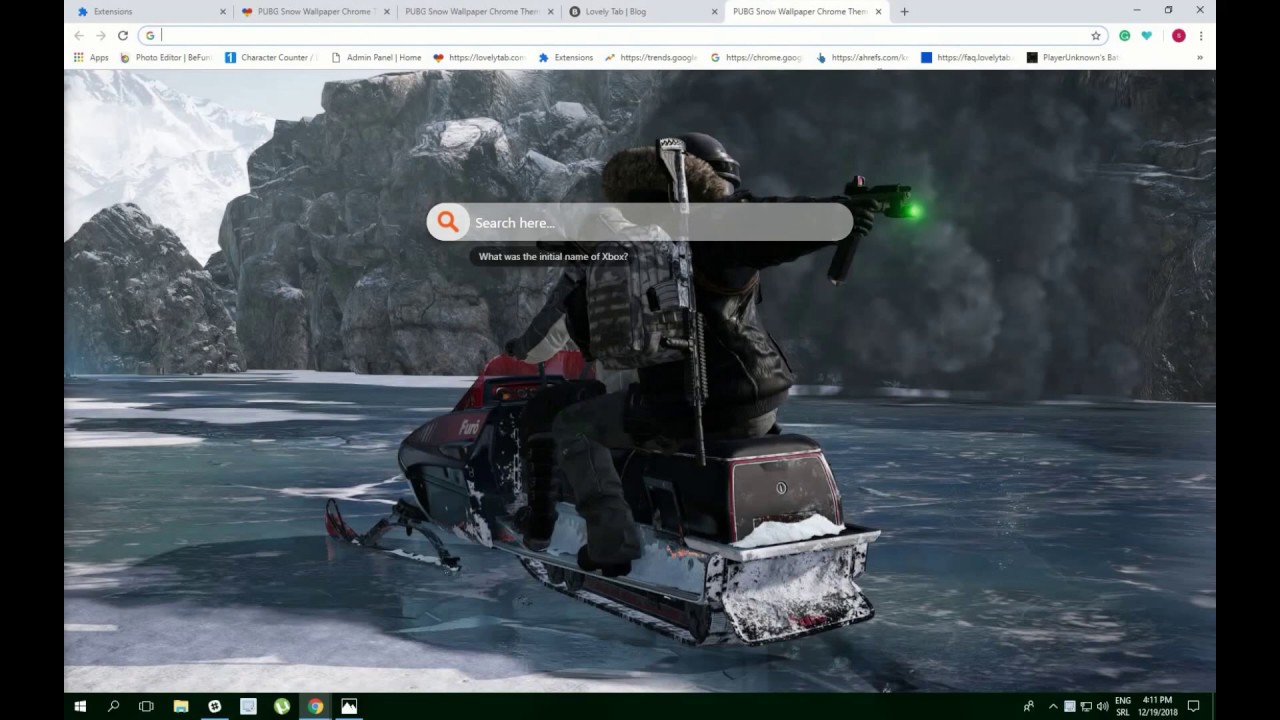
Task: Open the Photo Editor | BeFunky bookmark
Action: (166, 57)
